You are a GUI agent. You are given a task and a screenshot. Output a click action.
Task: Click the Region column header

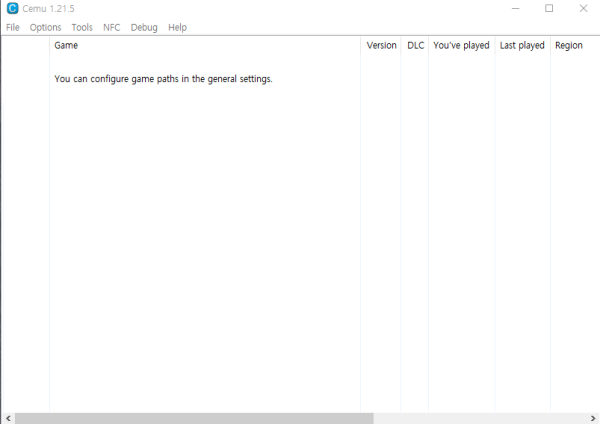click(569, 46)
